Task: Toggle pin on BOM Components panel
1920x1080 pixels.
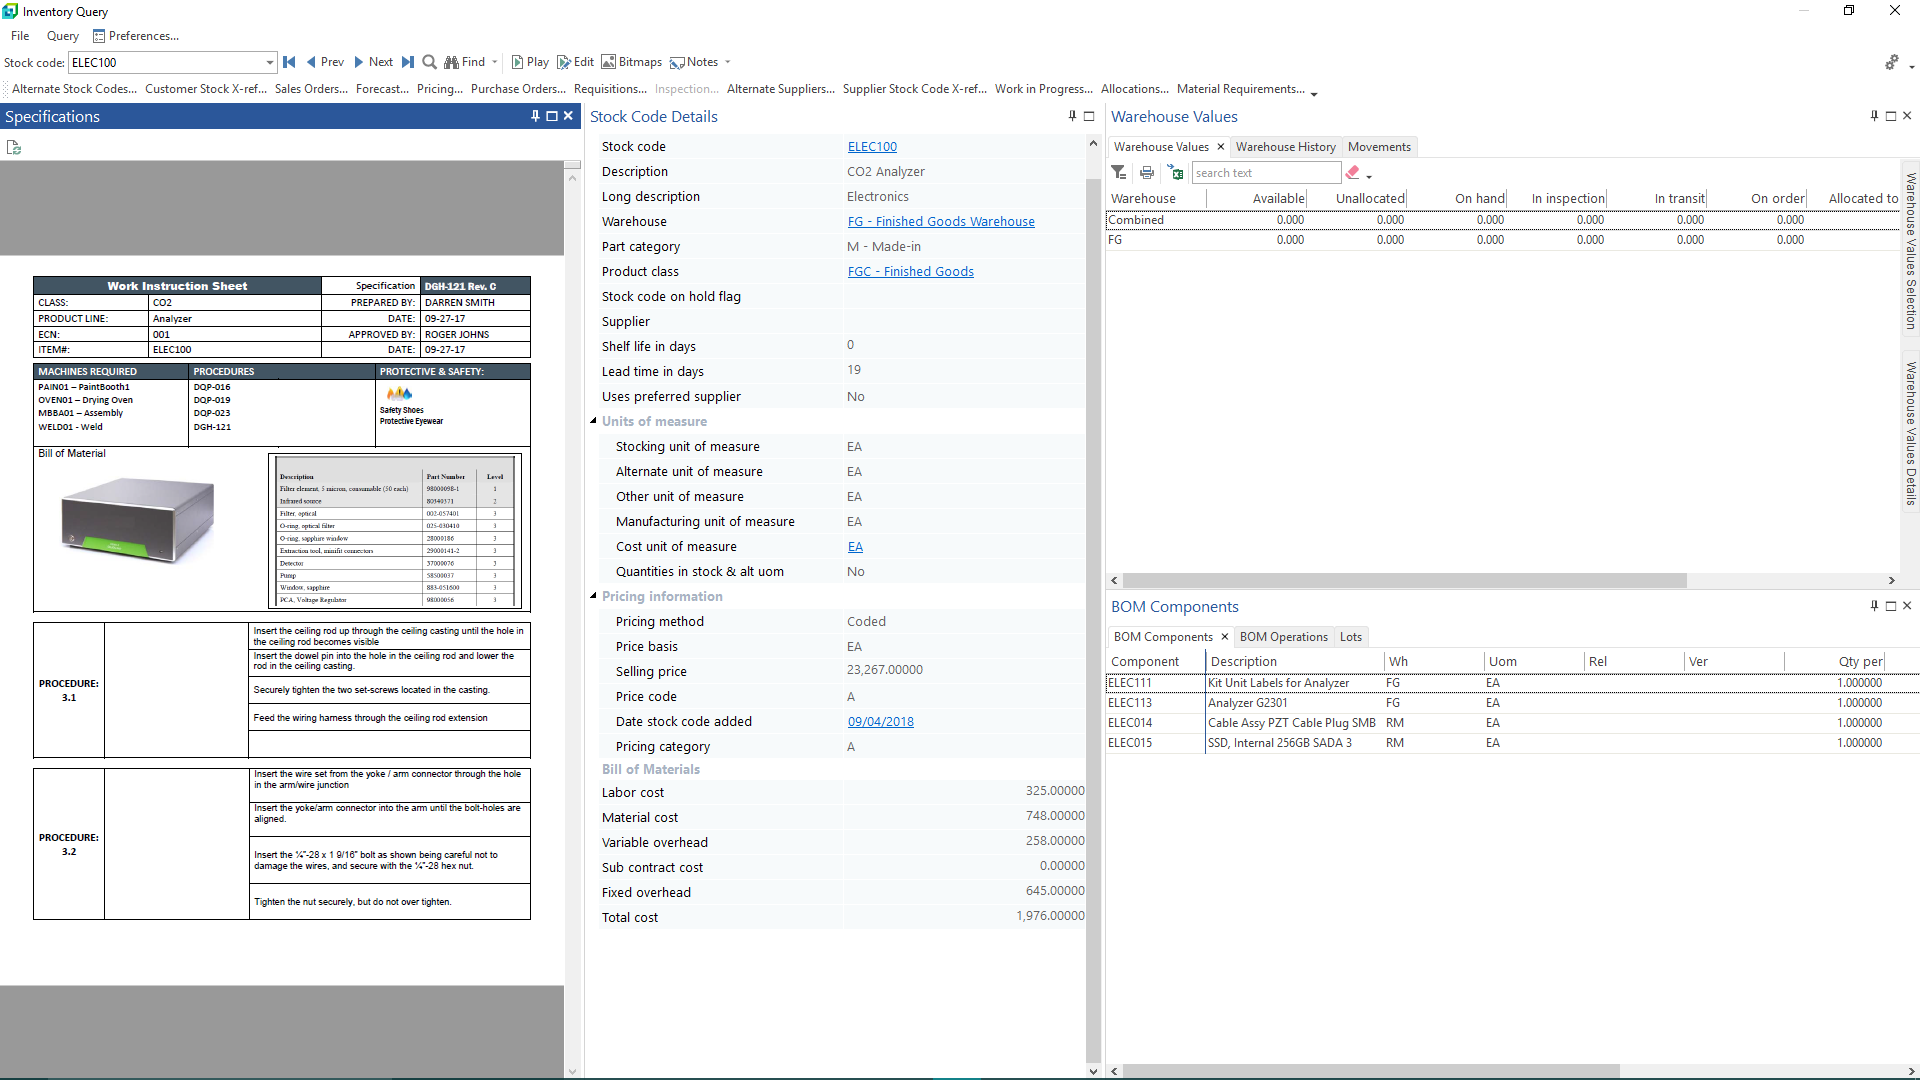Action: coord(1874,606)
